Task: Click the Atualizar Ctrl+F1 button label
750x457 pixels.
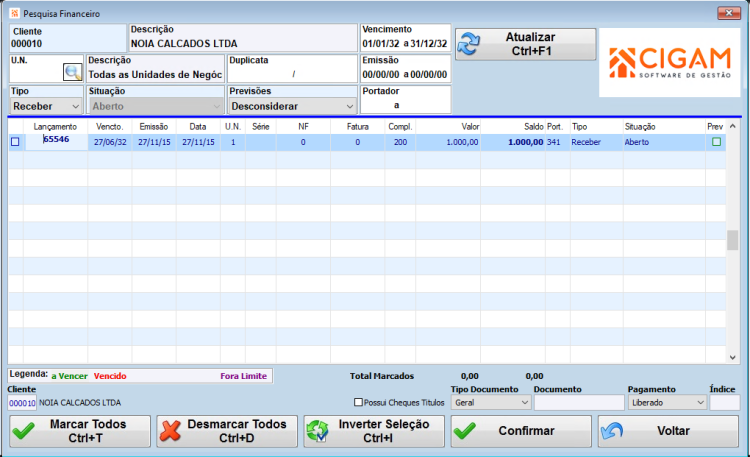Action: coord(531,44)
